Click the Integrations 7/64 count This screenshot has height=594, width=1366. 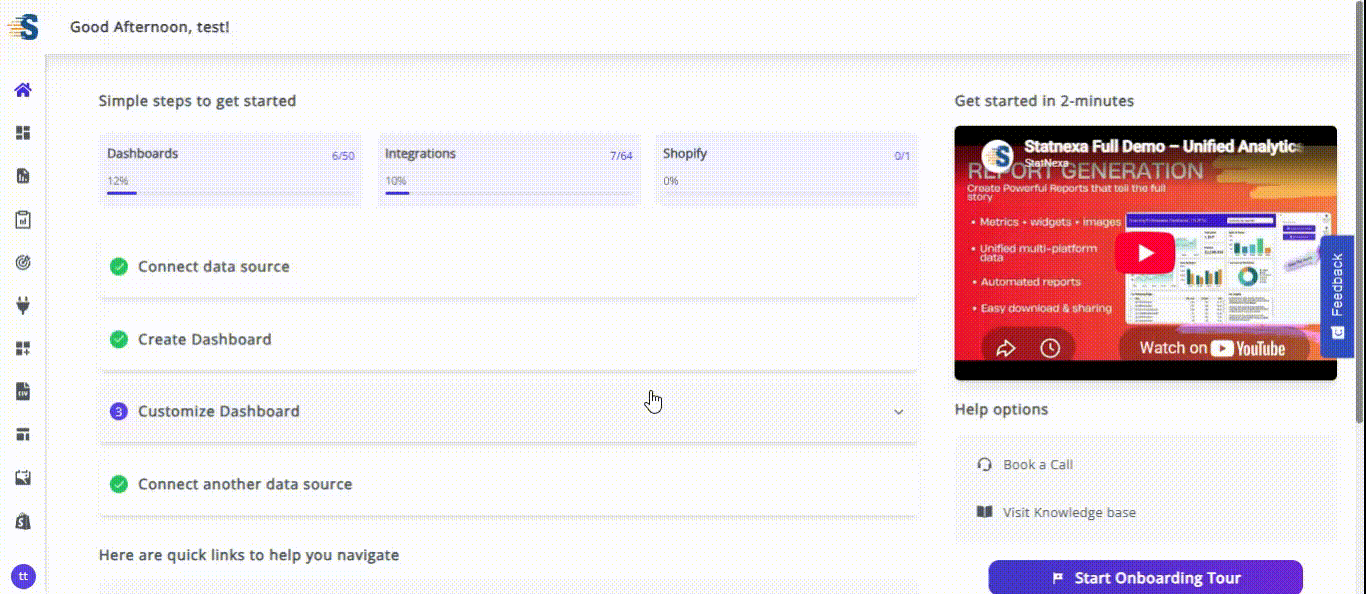(621, 156)
